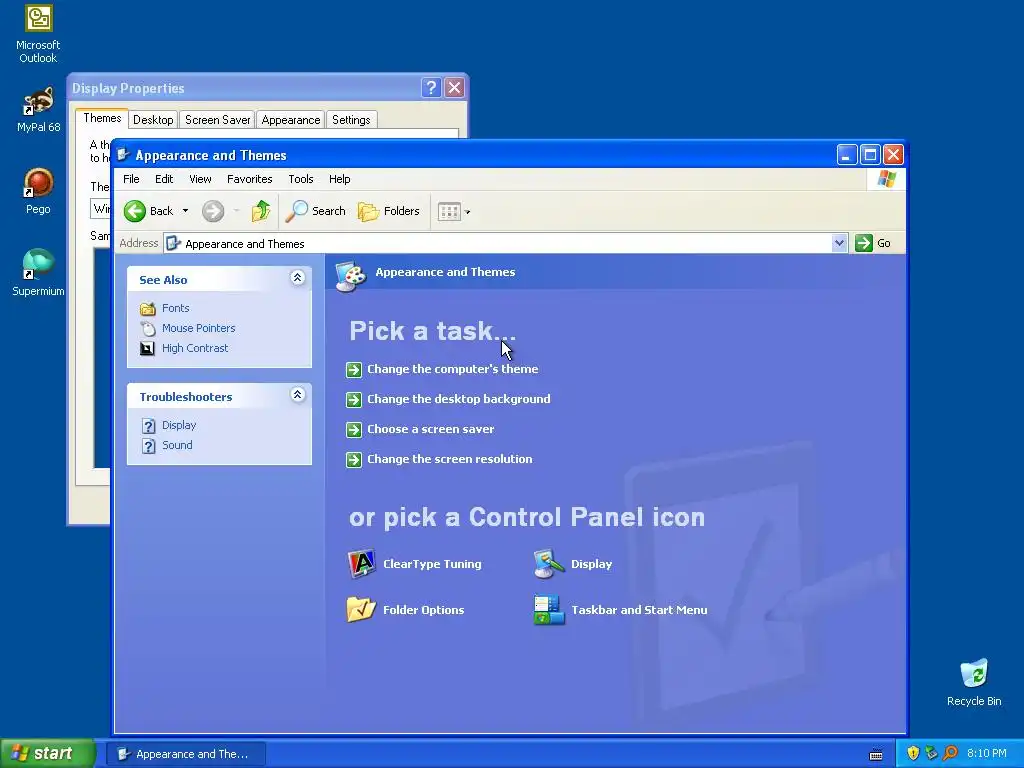Screen dimensions: 1024x768
Task: Click the green Go arrow button
Action: pos(864,243)
